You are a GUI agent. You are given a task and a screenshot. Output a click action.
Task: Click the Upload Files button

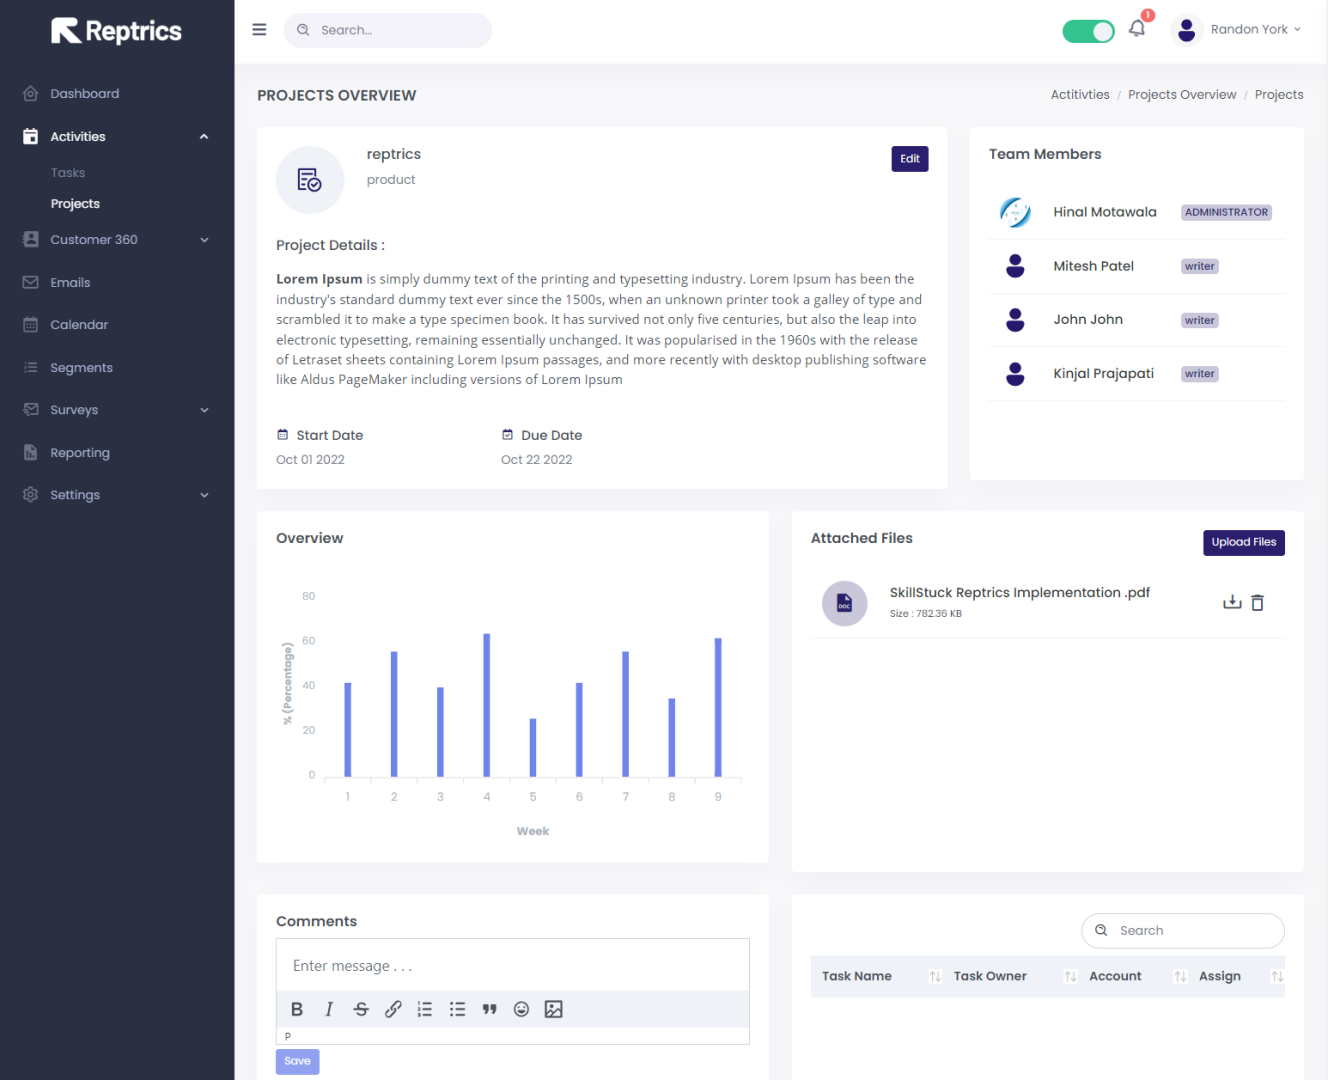tap(1244, 542)
